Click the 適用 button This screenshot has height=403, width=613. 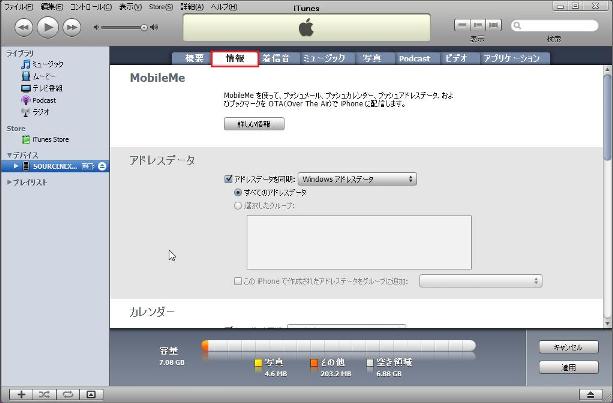(568, 367)
